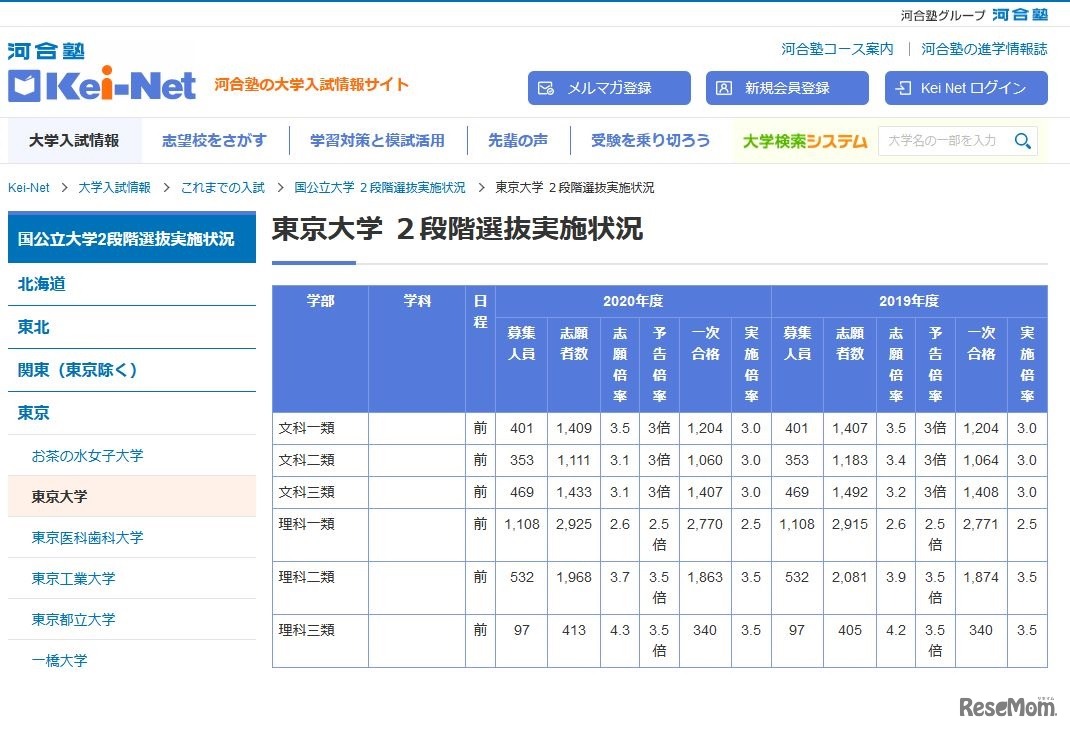Open 学習対策と模試活用 from the navigation
The height and width of the screenshot is (730, 1070).
pos(377,141)
